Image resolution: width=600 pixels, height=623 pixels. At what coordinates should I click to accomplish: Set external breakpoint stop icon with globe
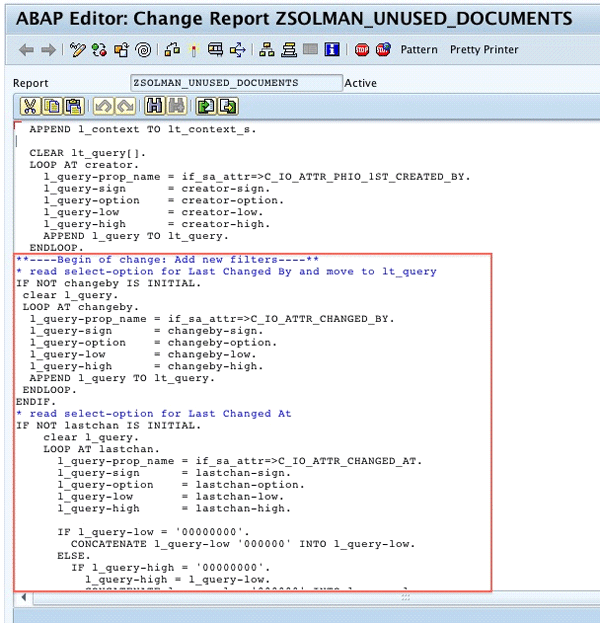(x=383, y=50)
